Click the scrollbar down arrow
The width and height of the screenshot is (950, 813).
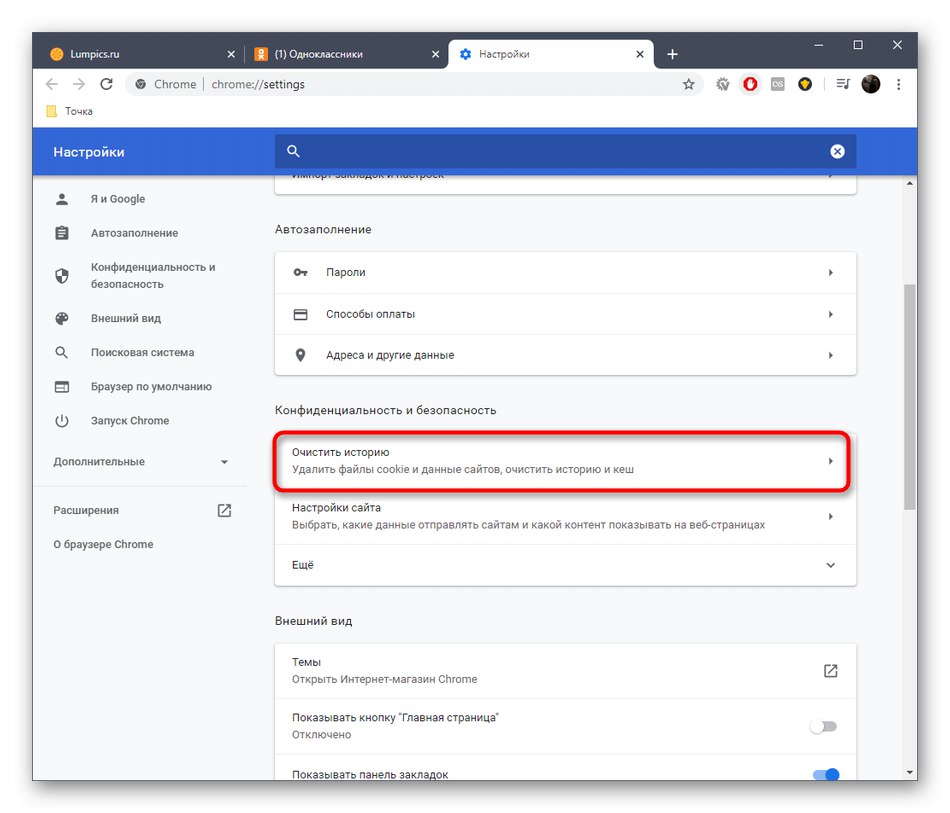click(909, 772)
